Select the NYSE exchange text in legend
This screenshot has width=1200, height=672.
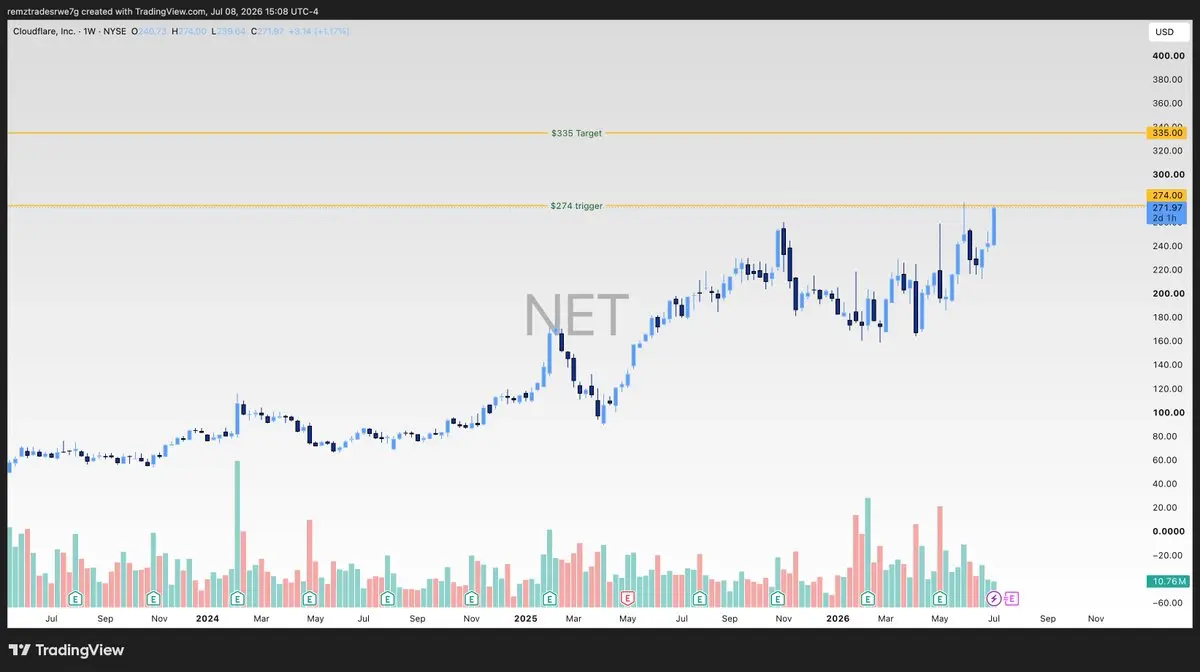pyautogui.click(x=115, y=32)
